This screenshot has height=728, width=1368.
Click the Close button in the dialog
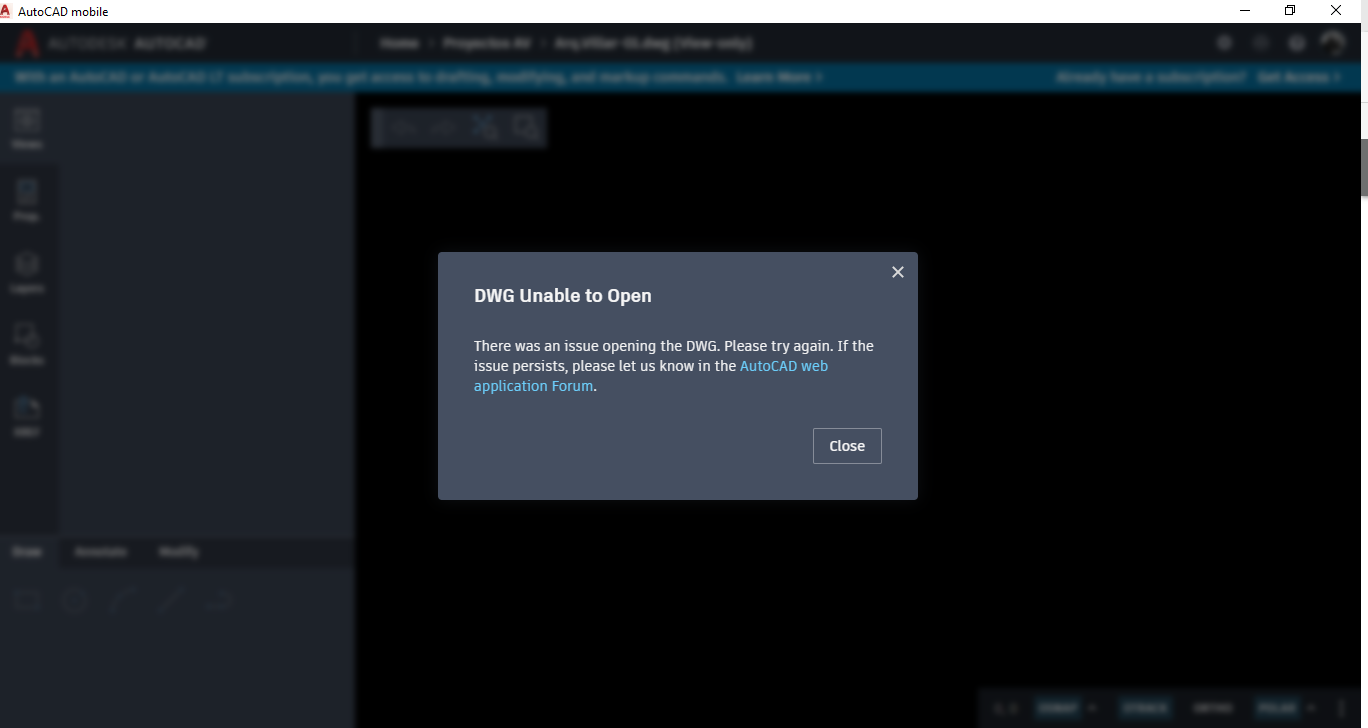coord(847,446)
